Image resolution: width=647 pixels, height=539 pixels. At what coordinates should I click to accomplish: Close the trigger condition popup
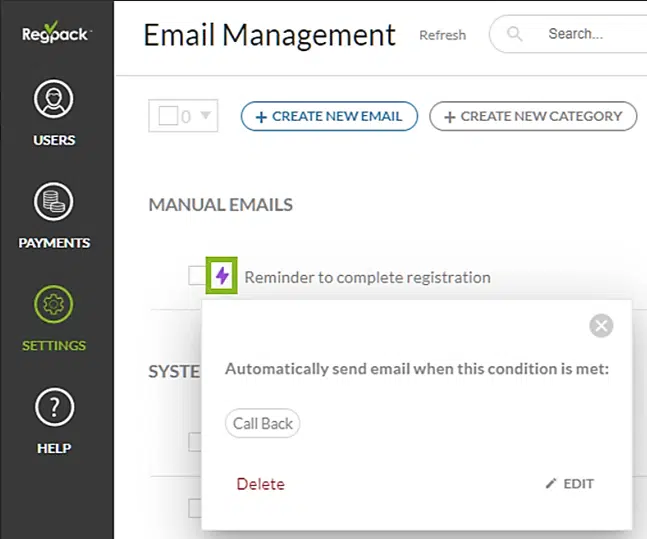click(x=600, y=325)
